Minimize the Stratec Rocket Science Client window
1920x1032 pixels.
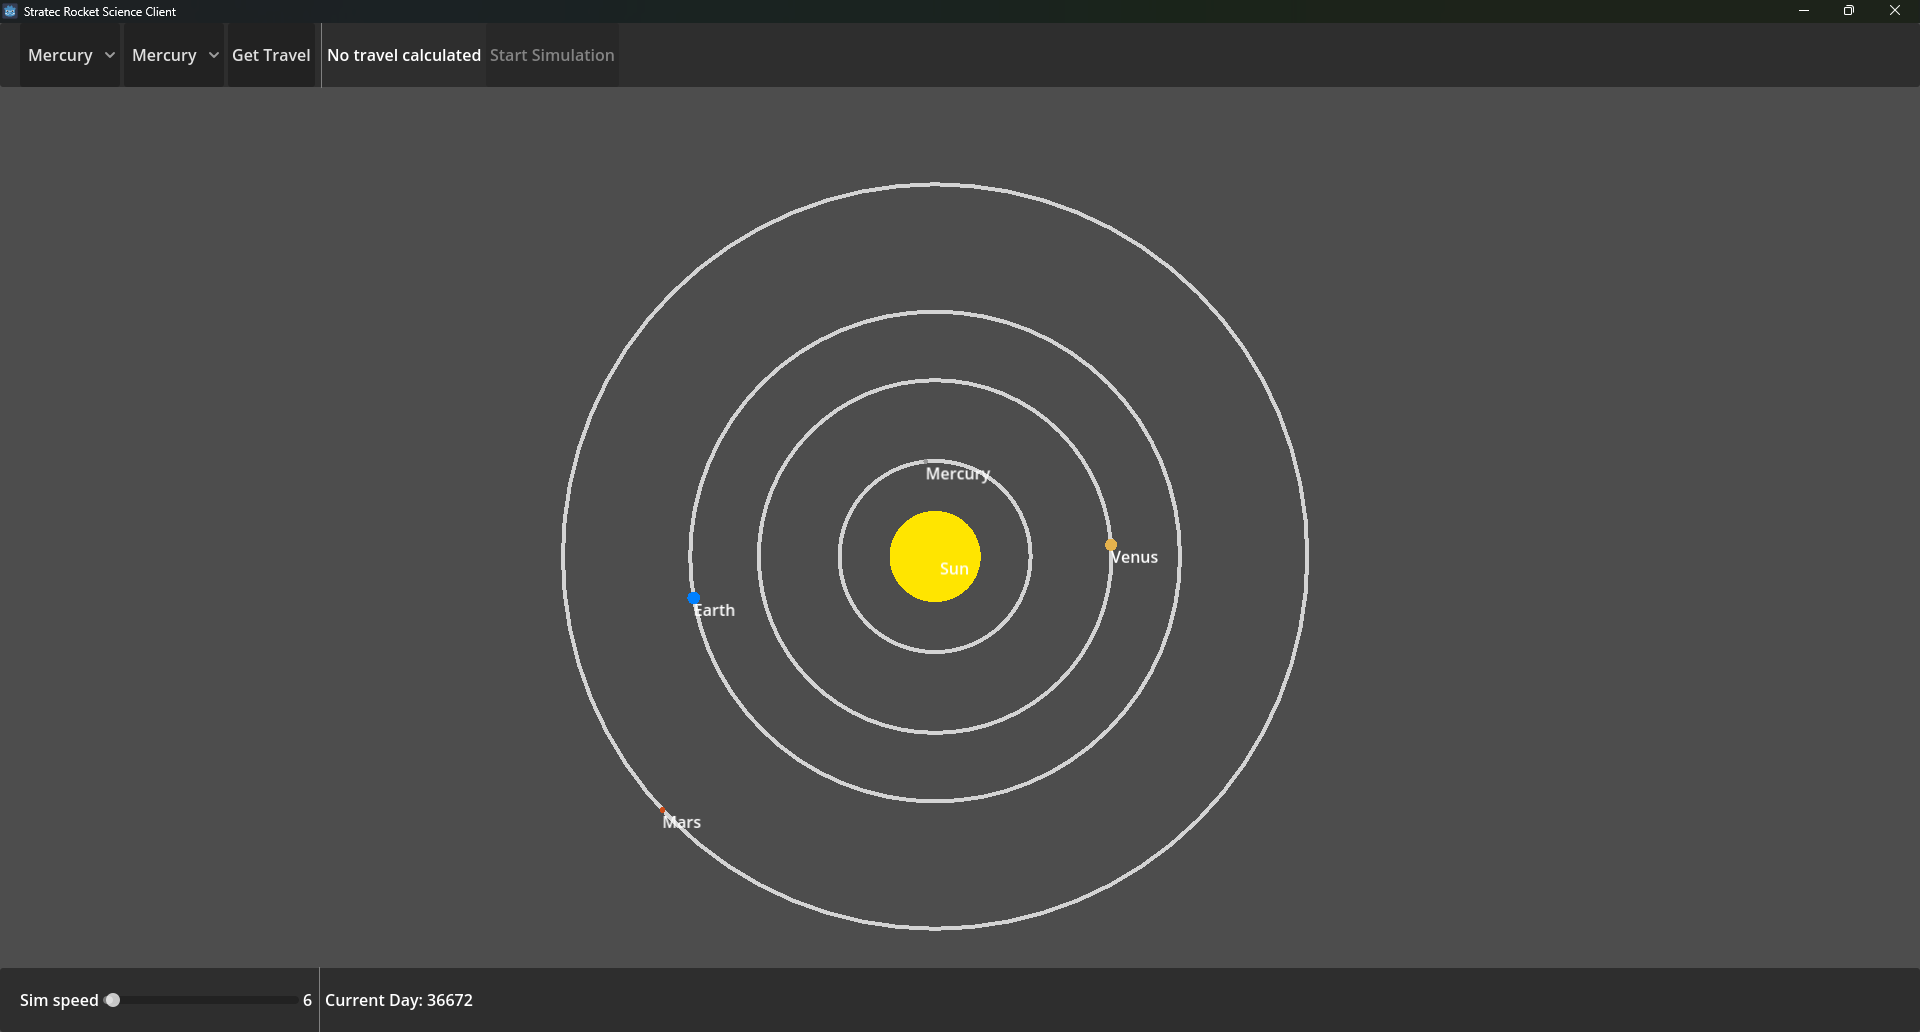pyautogui.click(x=1804, y=11)
